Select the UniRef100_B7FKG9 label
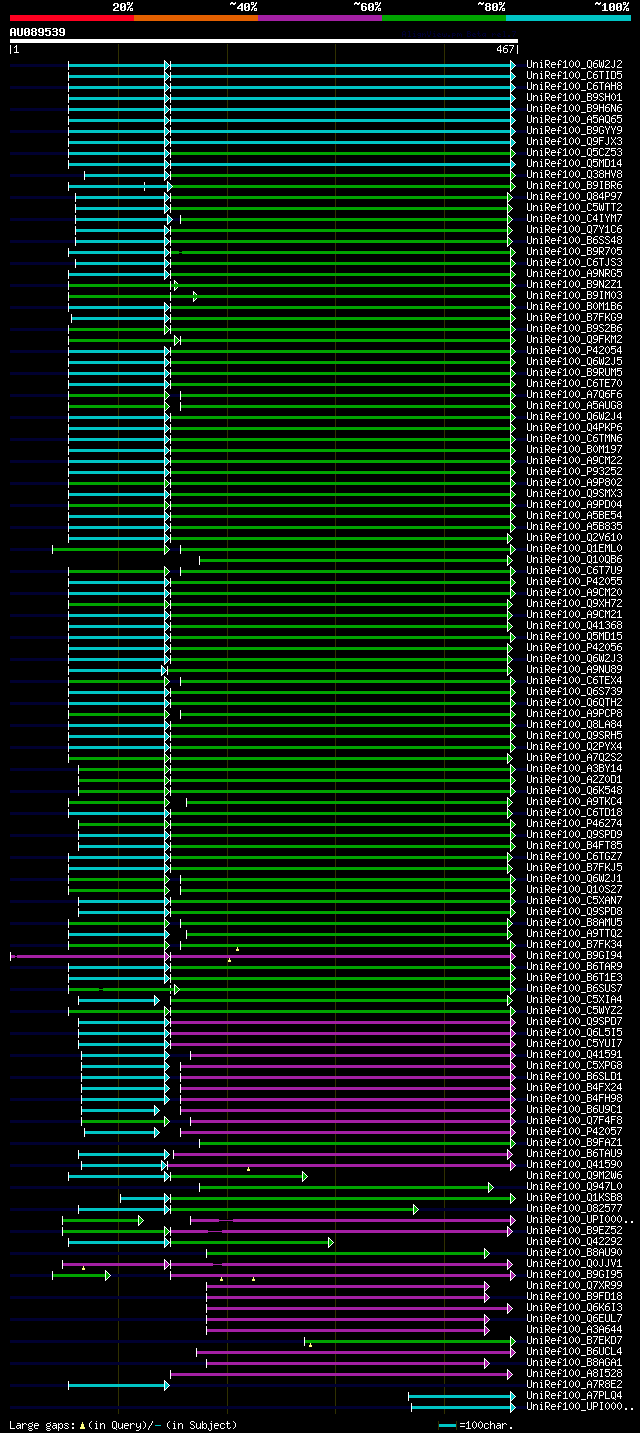 (574, 317)
